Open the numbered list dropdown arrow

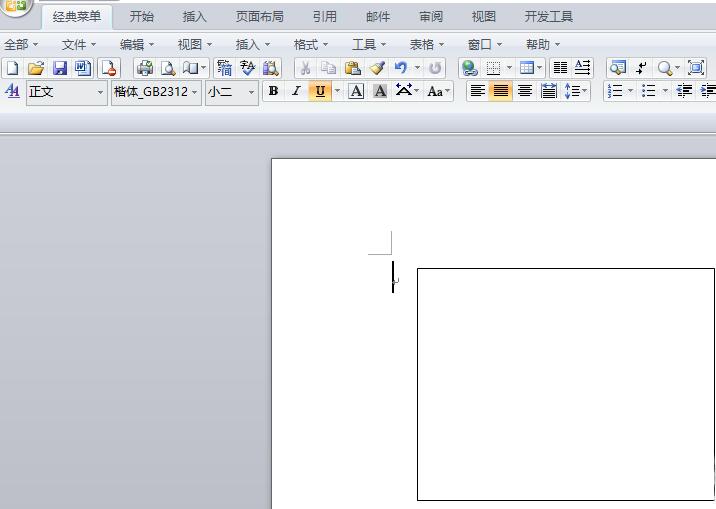click(631, 91)
